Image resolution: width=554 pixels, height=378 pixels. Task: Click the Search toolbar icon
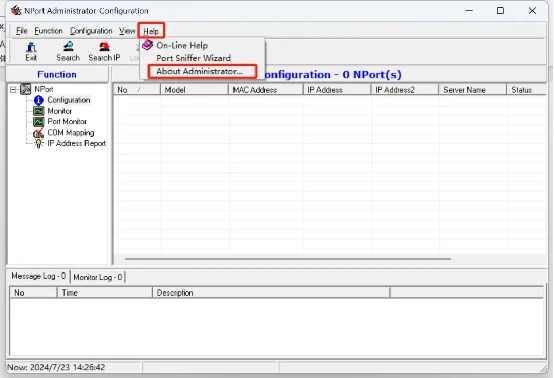click(68, 47)
